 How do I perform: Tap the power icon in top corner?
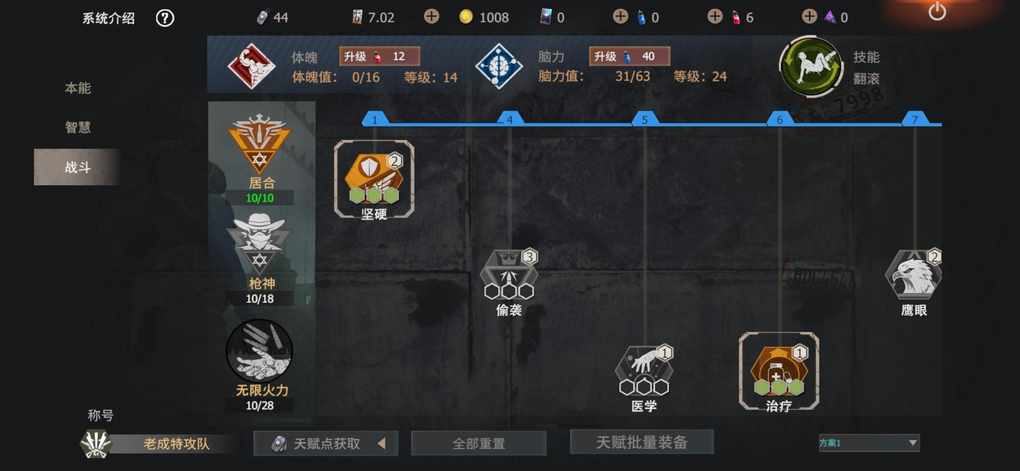(x=937, y=11)
